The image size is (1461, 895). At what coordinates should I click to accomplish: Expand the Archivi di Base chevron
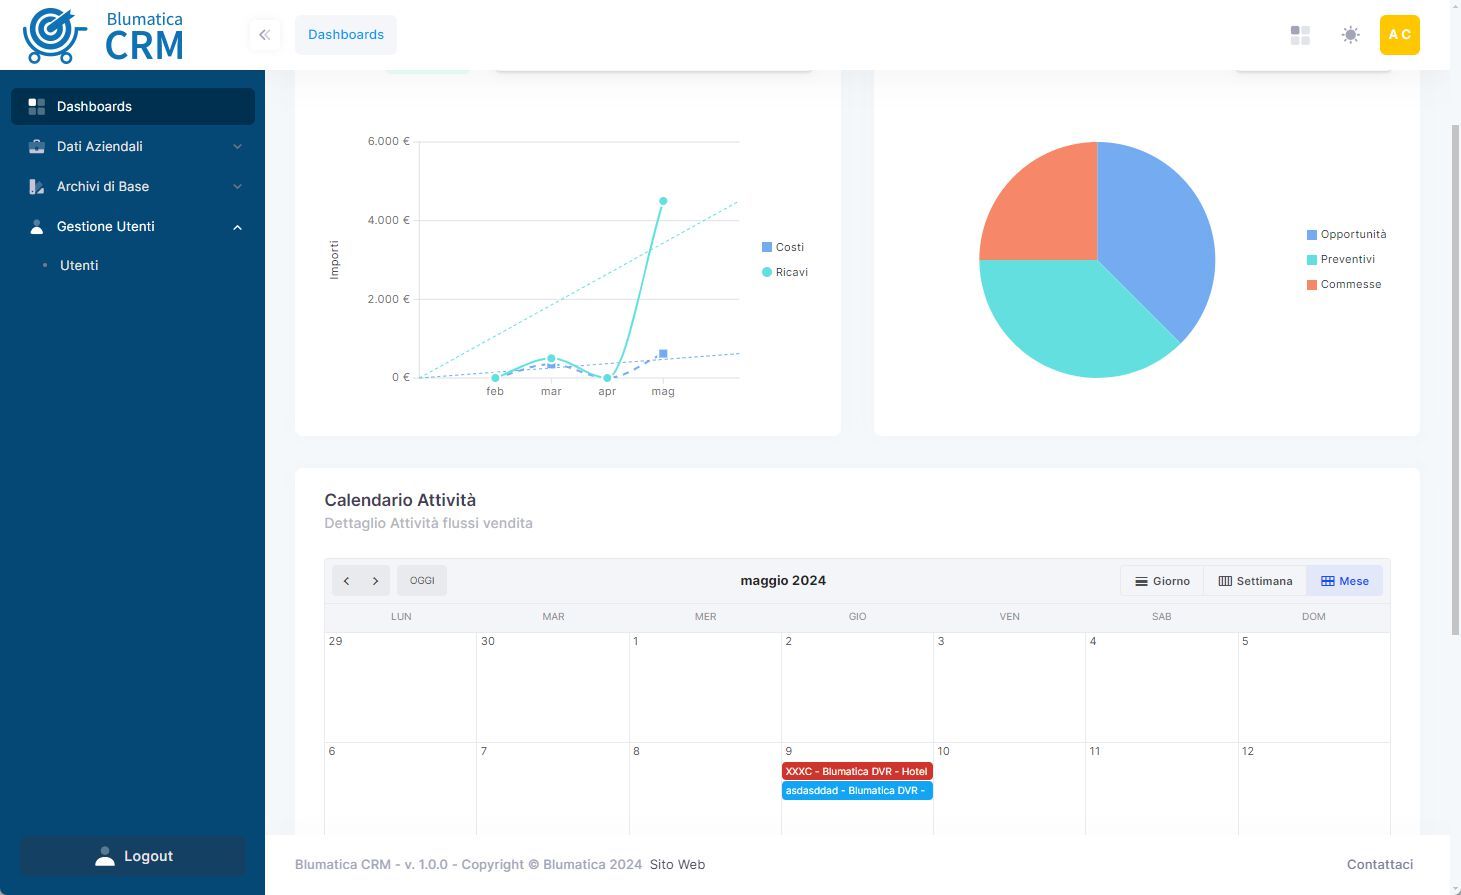point(237,187)
